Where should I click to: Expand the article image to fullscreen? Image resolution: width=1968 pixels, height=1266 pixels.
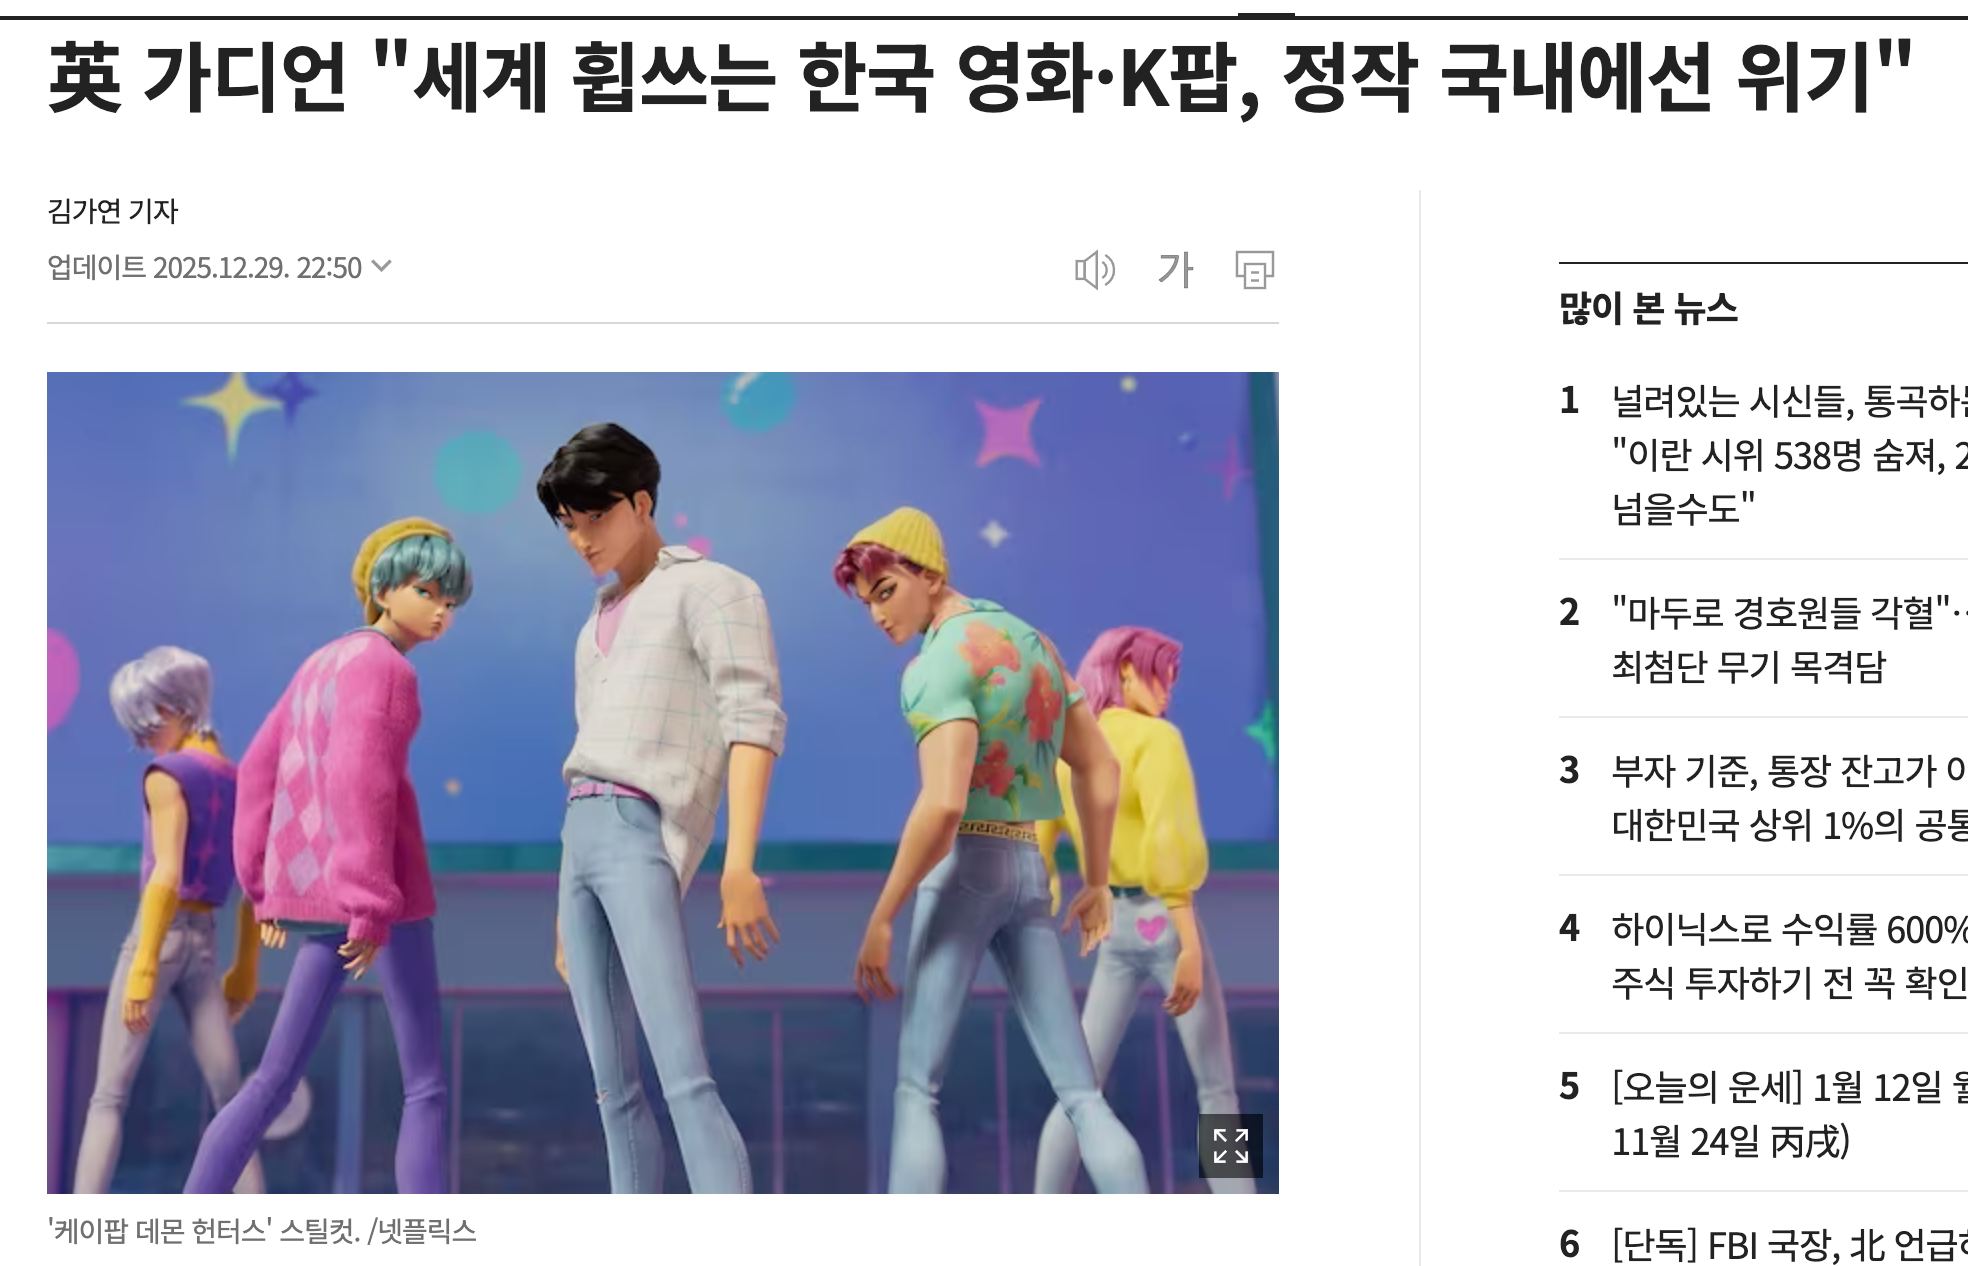click(x=1230, y=1146)
